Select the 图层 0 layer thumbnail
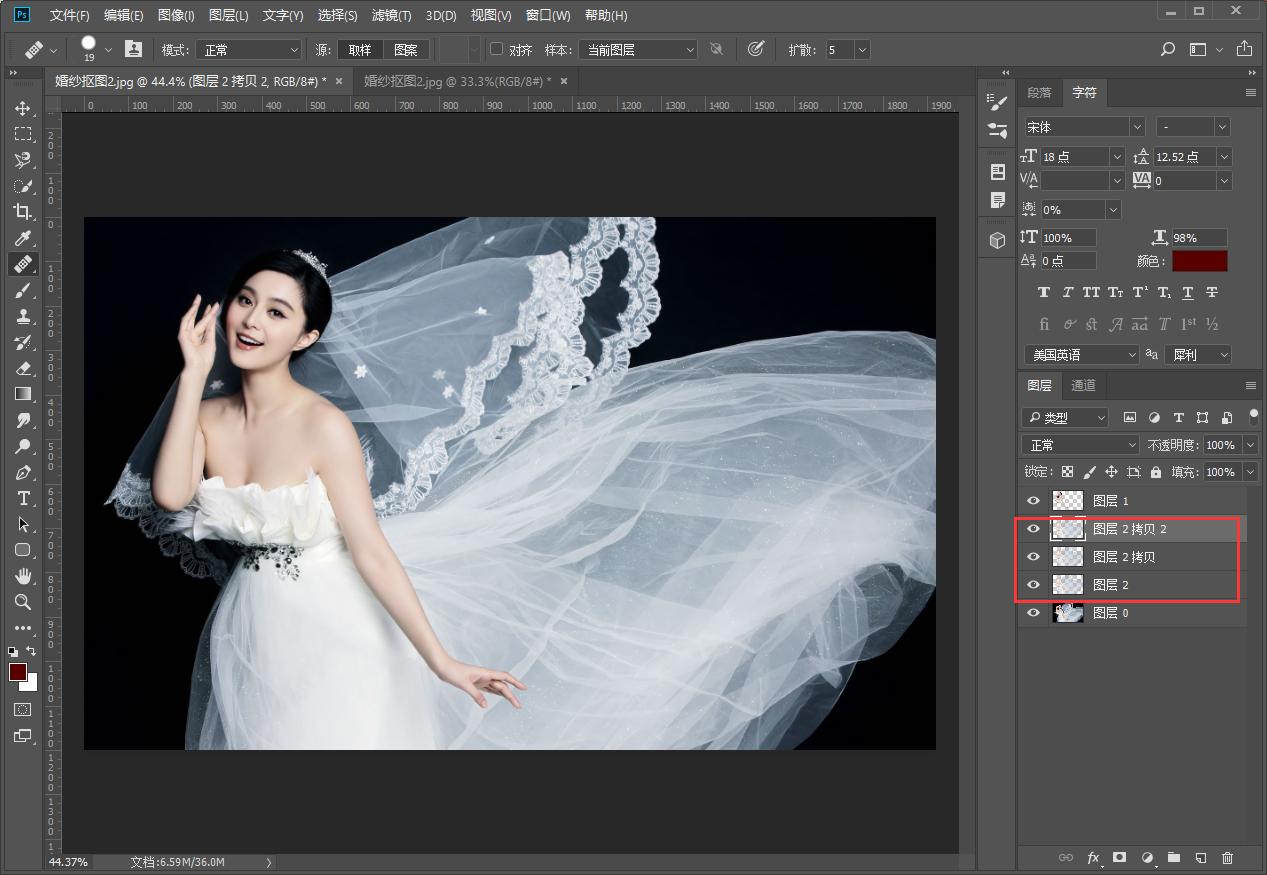Viewport: 1267px width, 875px height. point(1068,613)
